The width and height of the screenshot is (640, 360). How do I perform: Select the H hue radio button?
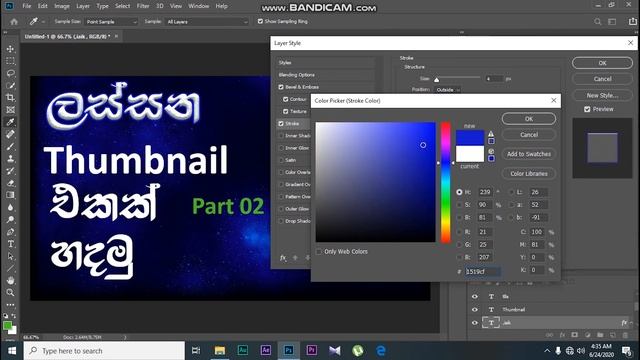pyautogui.click(x=459, y=192)
